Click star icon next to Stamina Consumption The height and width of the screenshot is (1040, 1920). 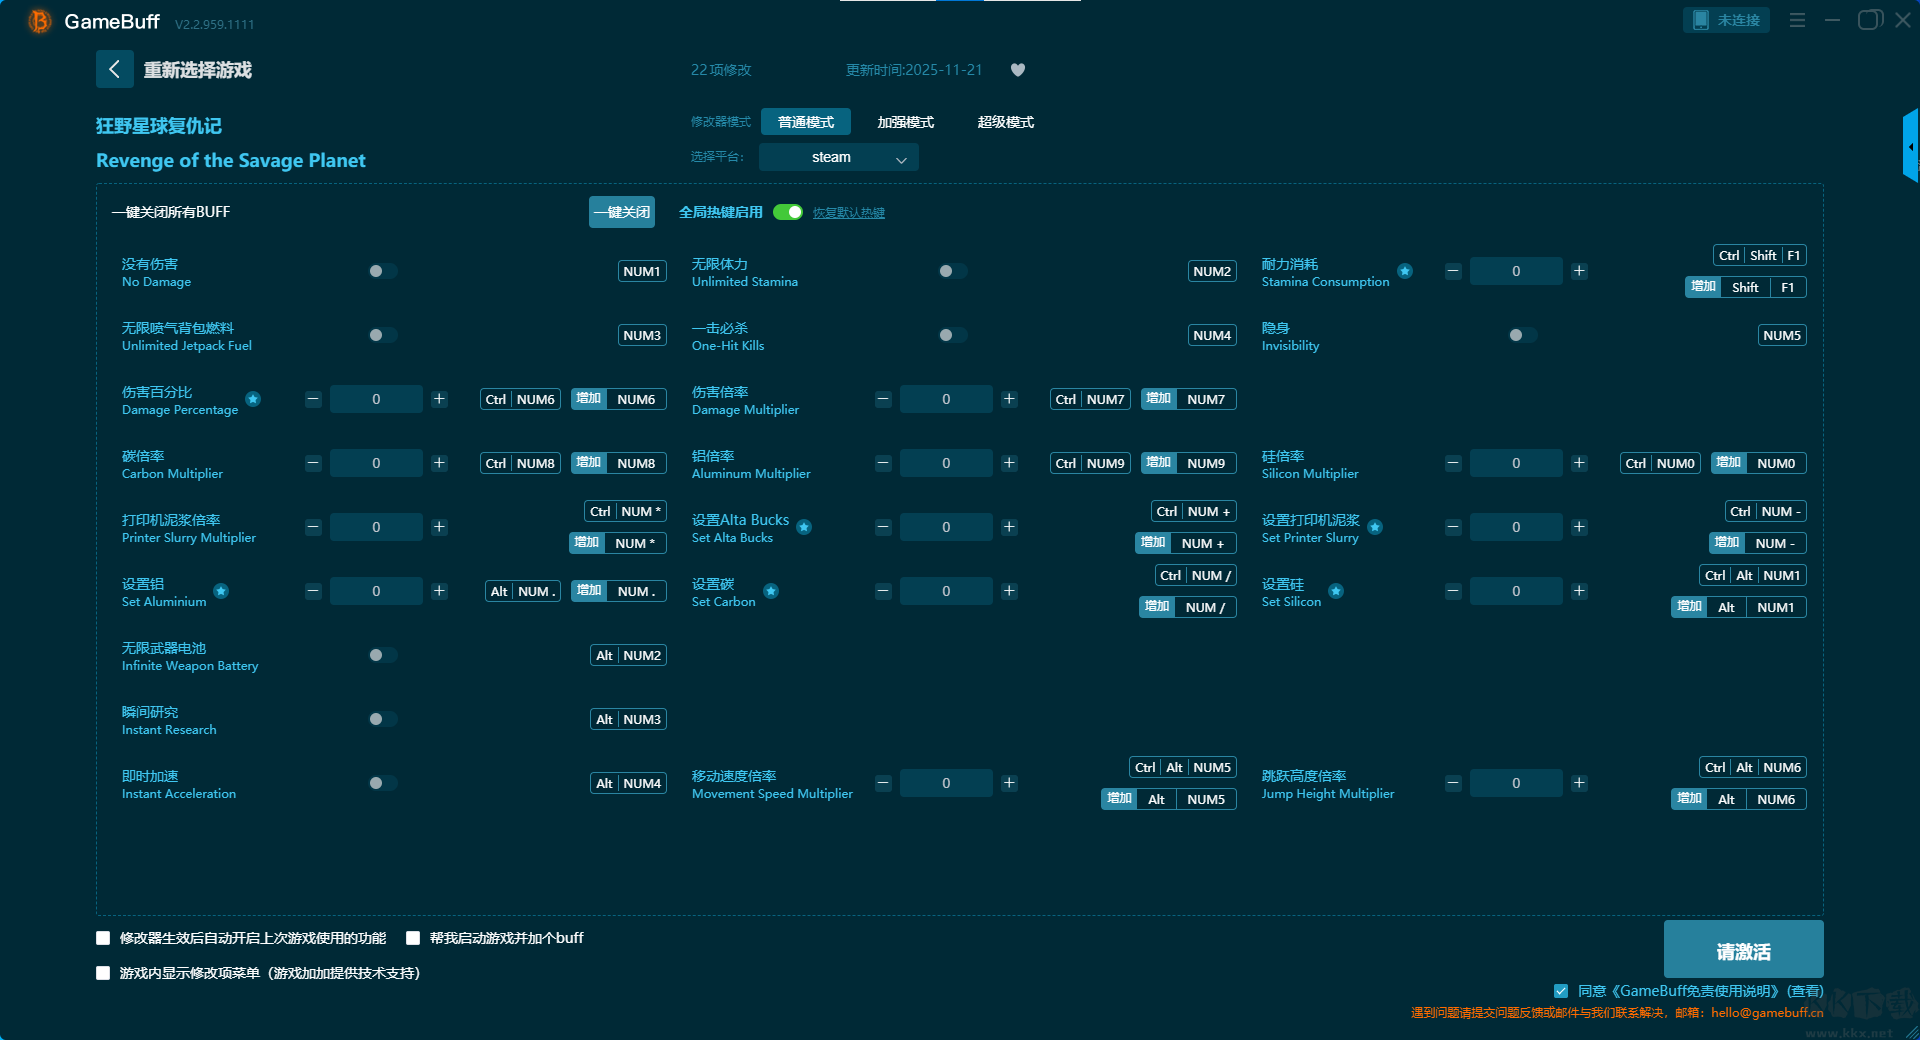click(x=1405, y=271)
